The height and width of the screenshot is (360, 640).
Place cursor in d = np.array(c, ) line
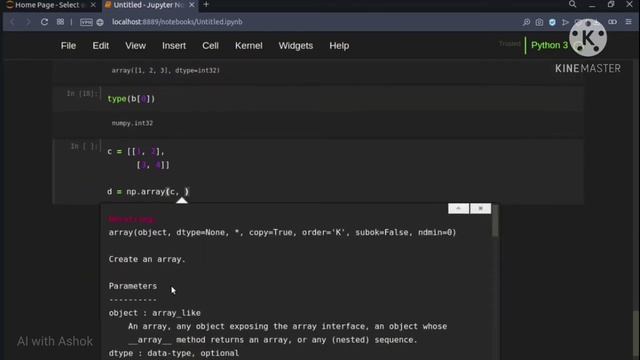point(148,191)
